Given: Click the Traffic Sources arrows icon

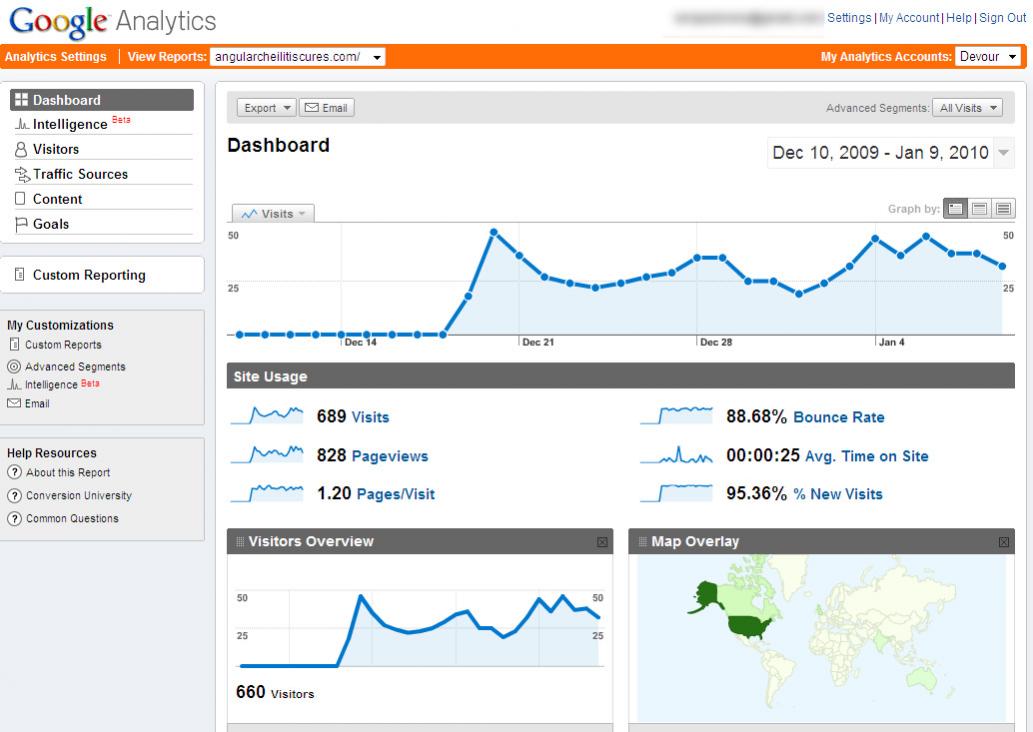Looking at the screenshot, I should pos(22,175).
